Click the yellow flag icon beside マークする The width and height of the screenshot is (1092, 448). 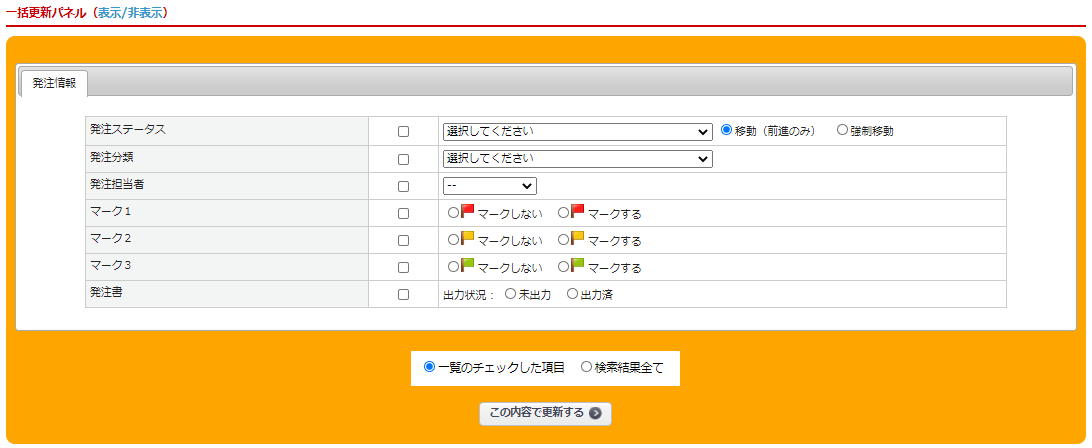pyautogui.click(x=577, y=238)
